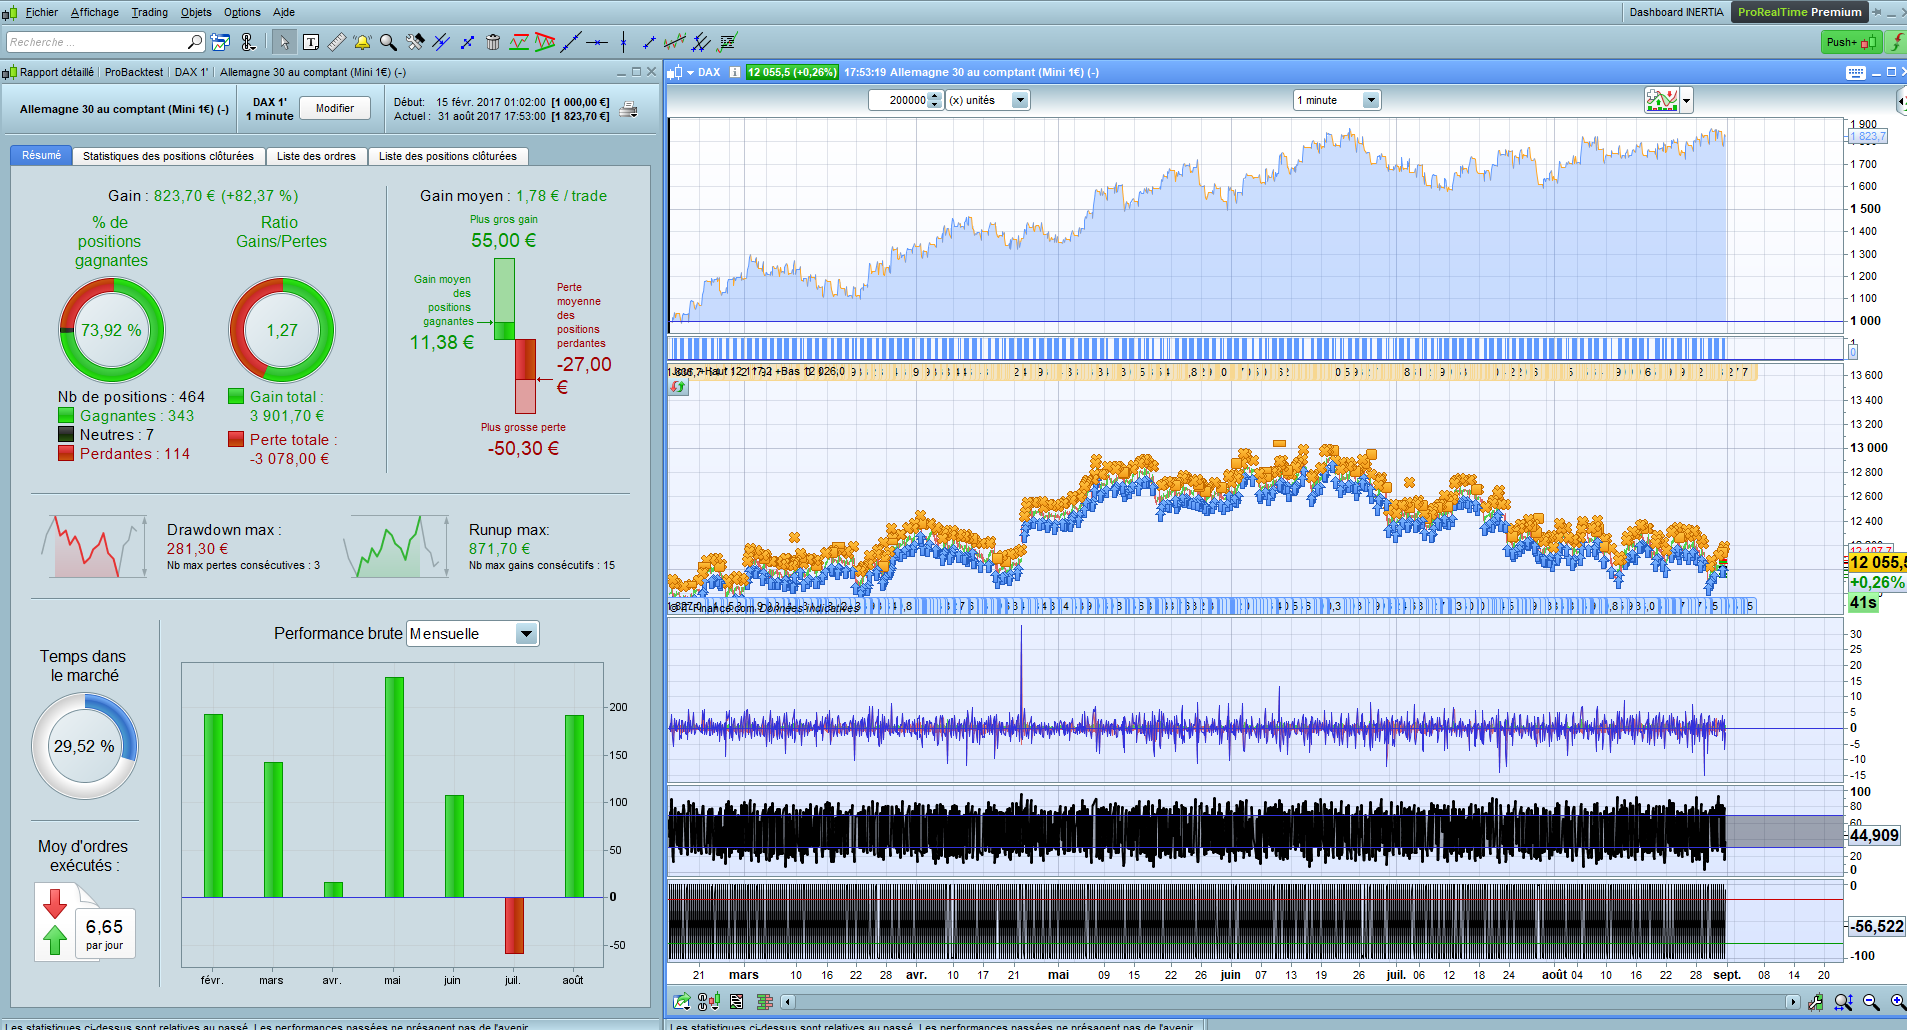Click the wrench and hammer settings icon

415,42
